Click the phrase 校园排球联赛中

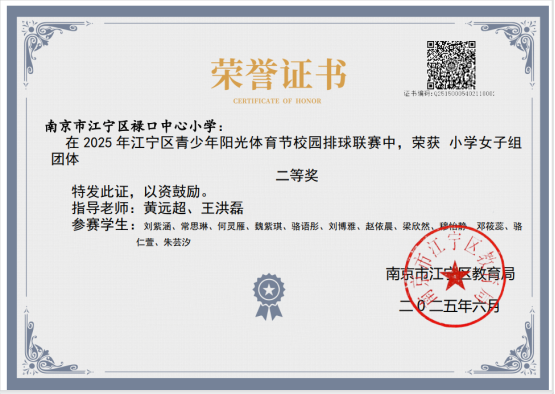click(344, 143)
